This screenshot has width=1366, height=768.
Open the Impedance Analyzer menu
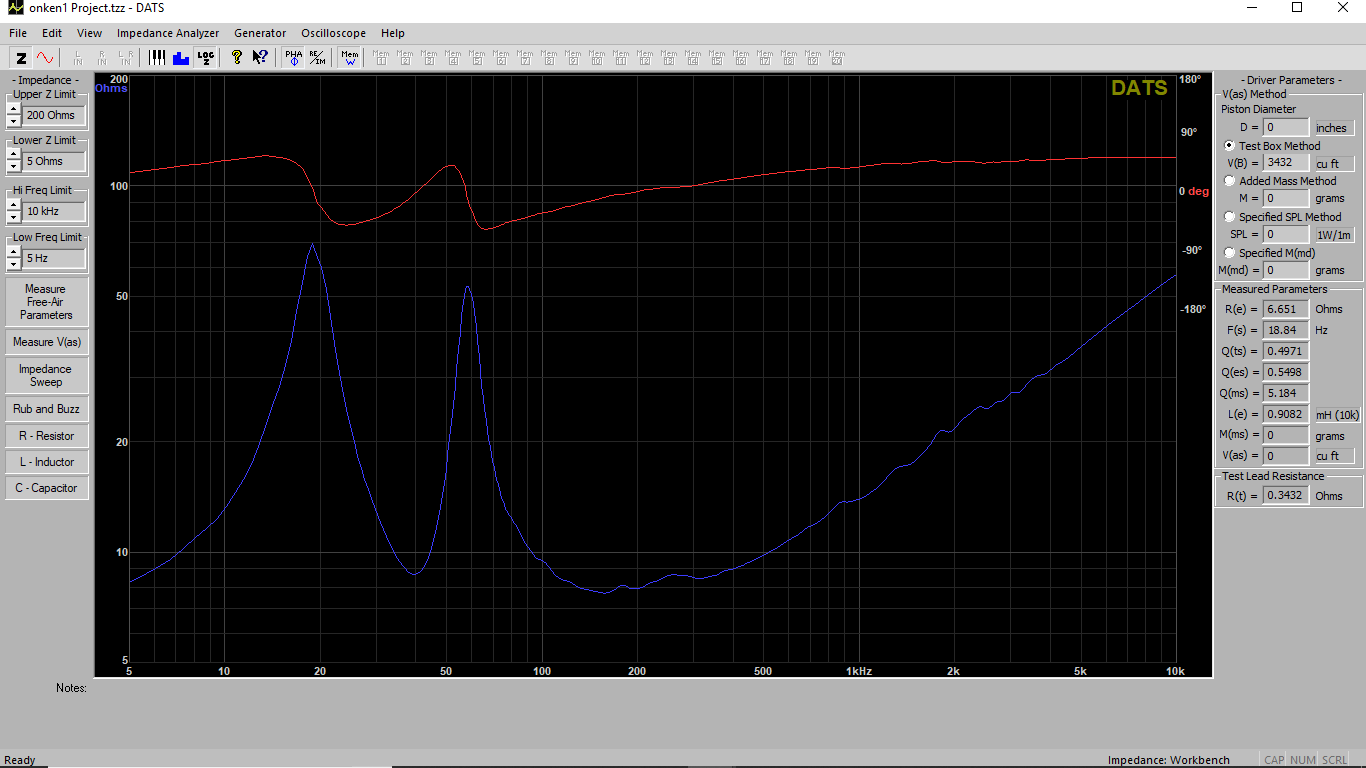168,33
